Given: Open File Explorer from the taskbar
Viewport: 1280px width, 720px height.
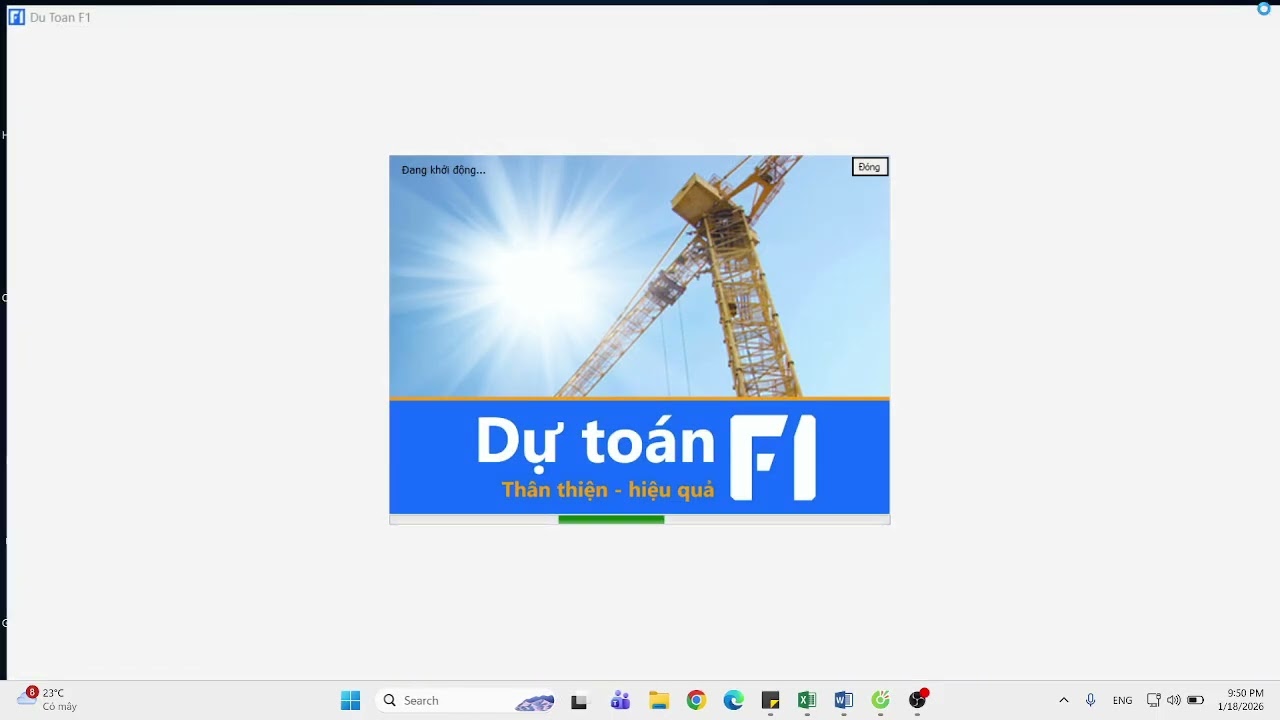Looking at the screenshot, I should click(x=658, y=700).
